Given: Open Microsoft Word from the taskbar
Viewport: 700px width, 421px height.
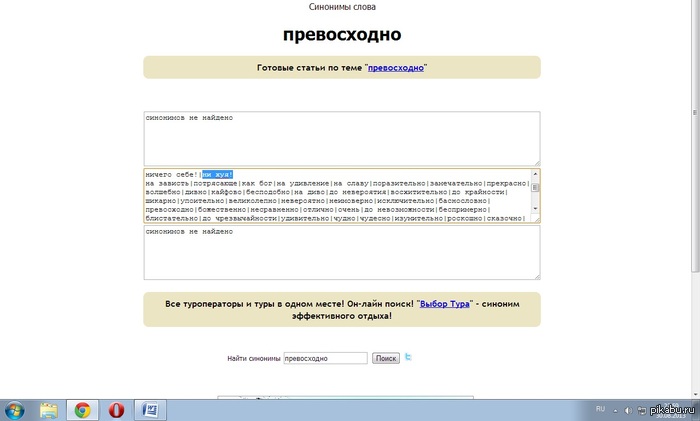Looking at the screenshot, I should pyautogui.click(x=150, y=410).
